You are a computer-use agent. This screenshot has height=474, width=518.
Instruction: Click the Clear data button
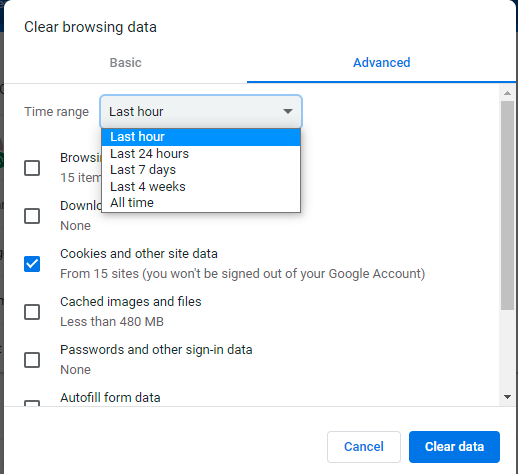[x=454, y=447]
